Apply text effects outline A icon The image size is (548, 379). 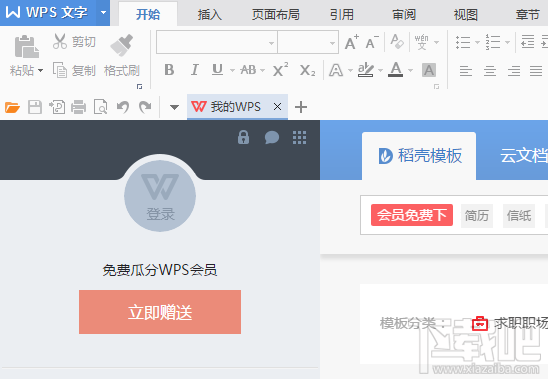click(336, 70)
